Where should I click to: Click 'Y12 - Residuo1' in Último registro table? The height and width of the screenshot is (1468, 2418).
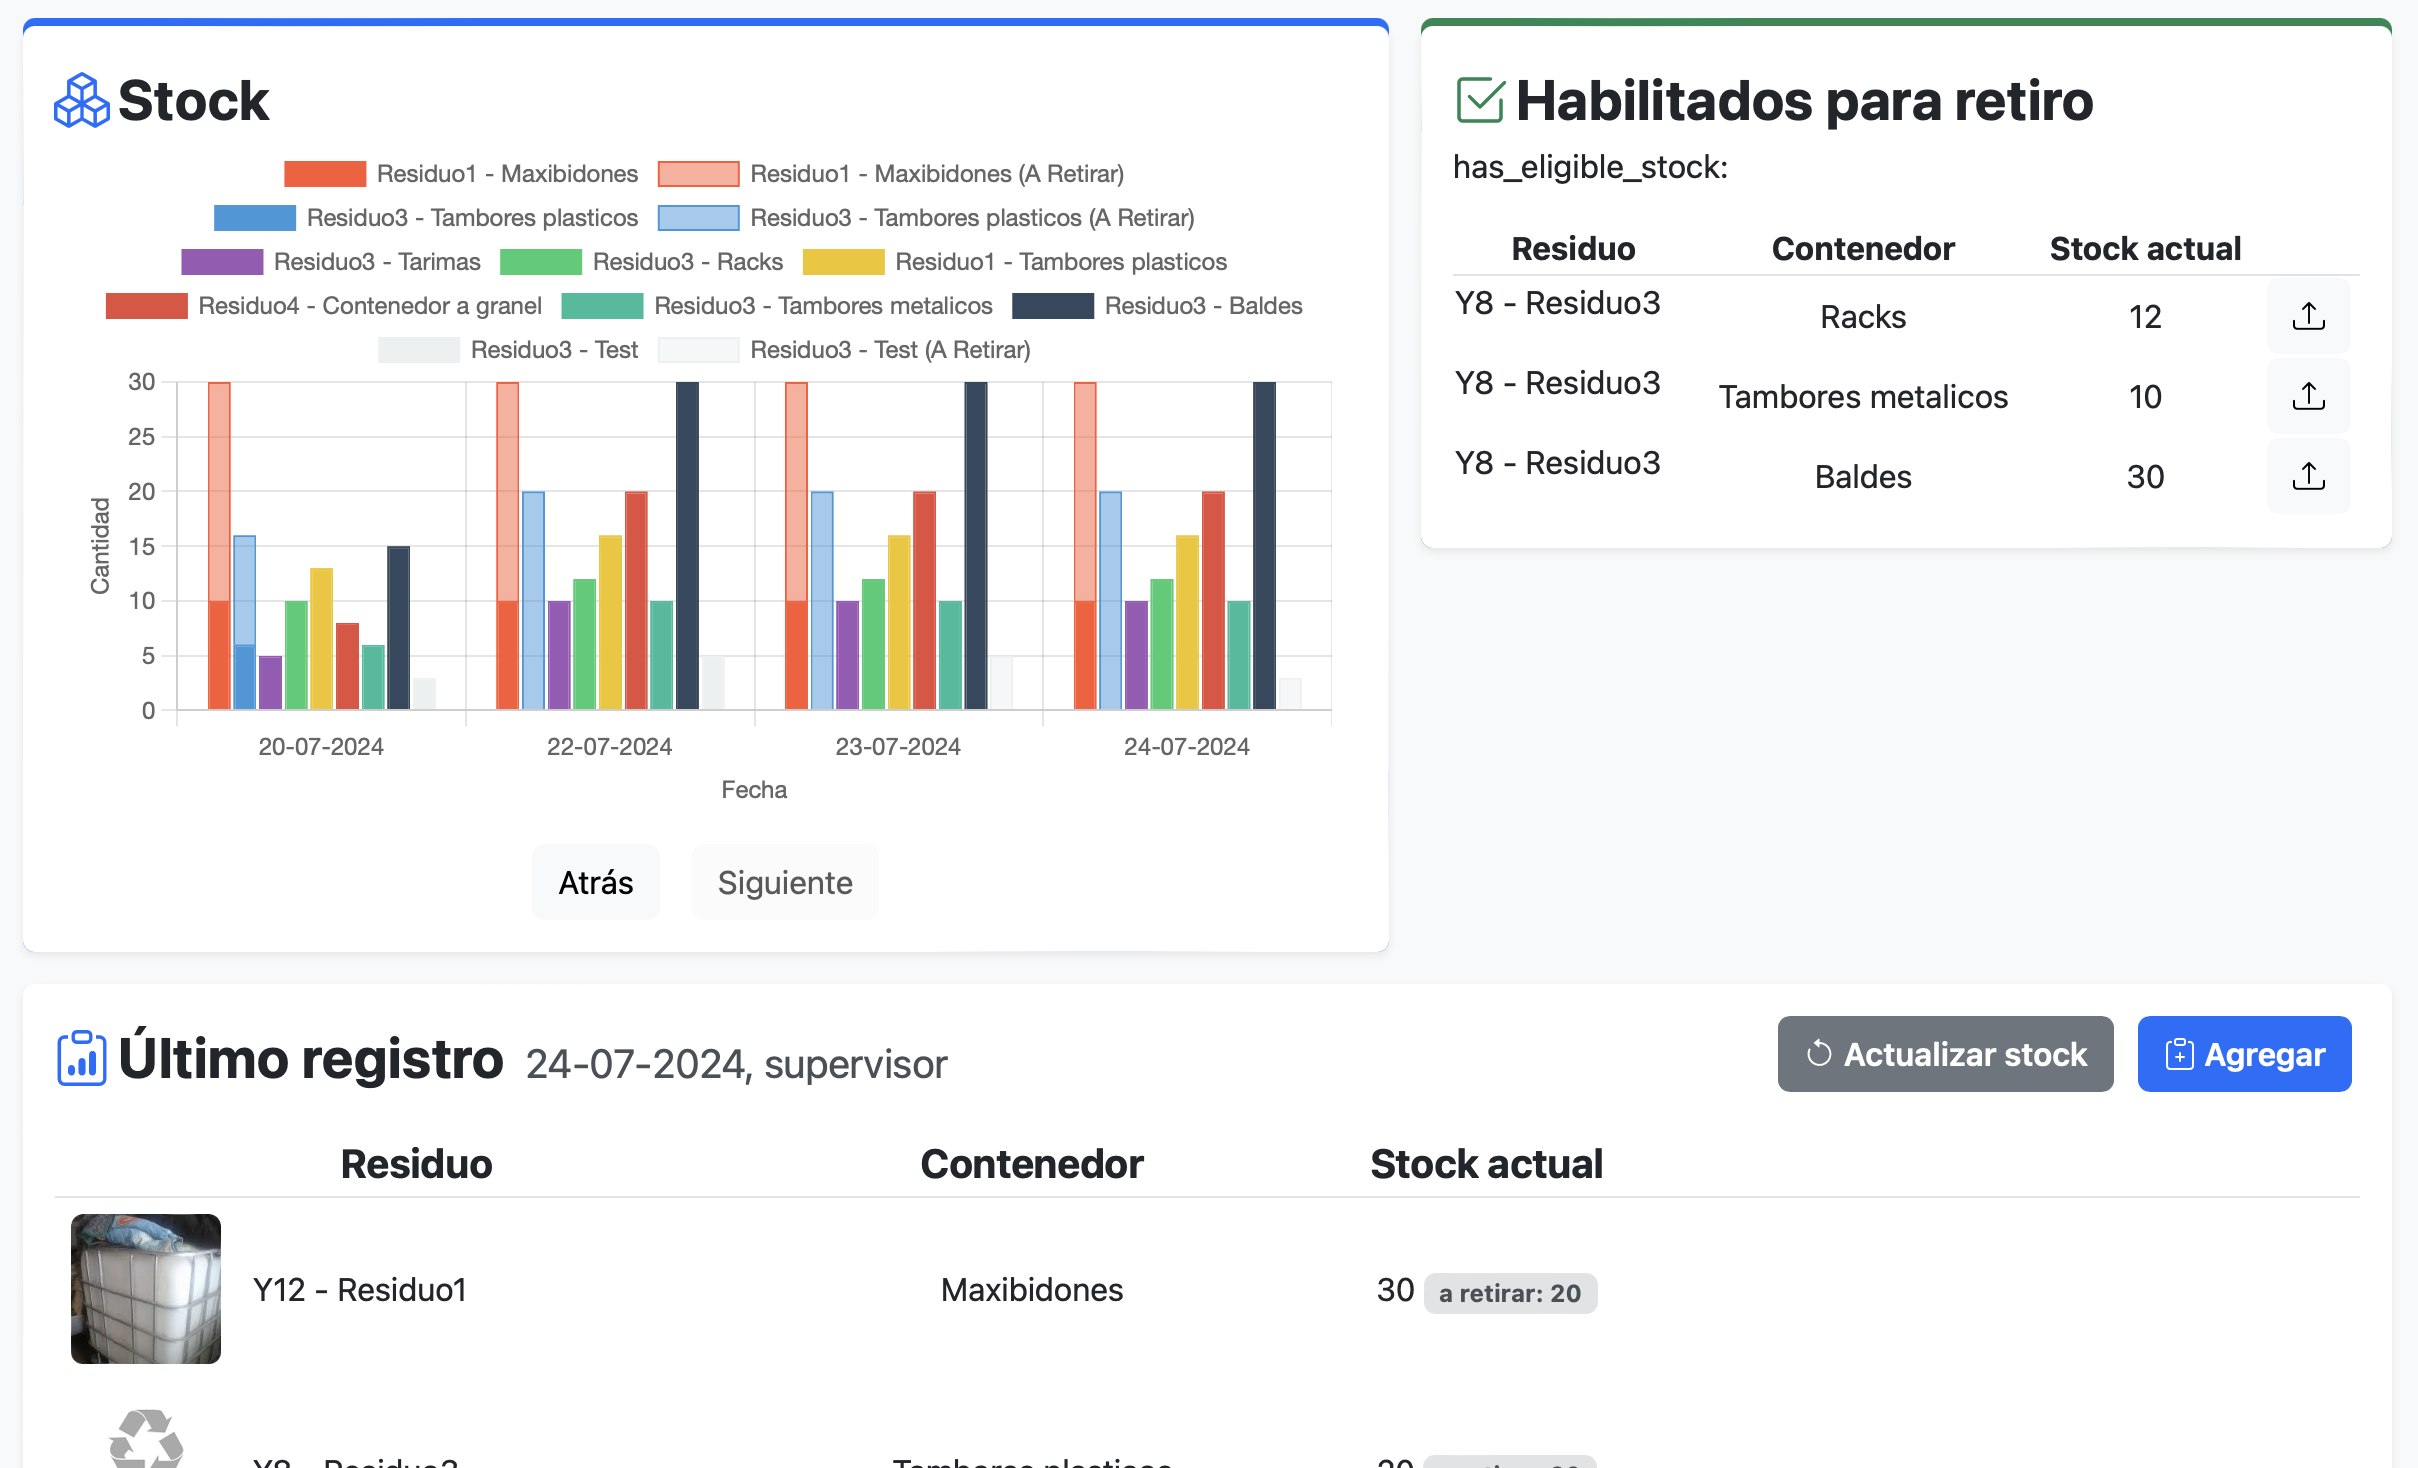click(x=360, y=1290)
